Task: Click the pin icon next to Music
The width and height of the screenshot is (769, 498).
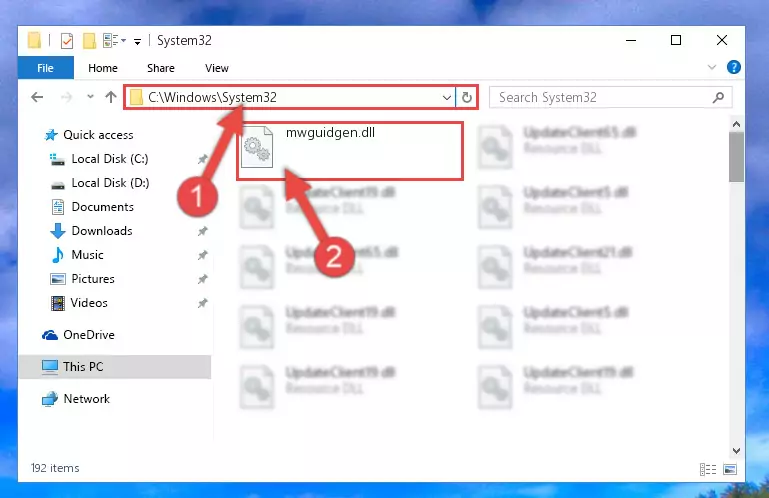Action: click(x=203, y=255)
